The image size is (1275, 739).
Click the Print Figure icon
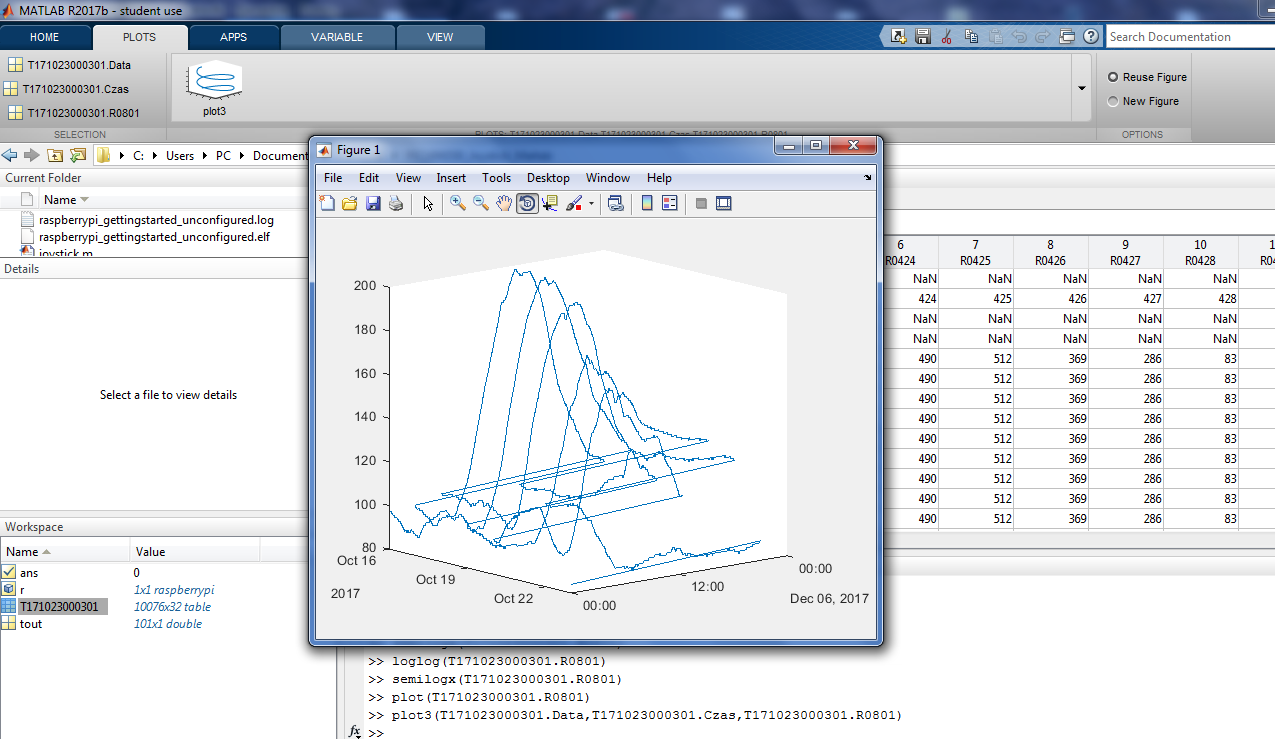pos(396,203)
